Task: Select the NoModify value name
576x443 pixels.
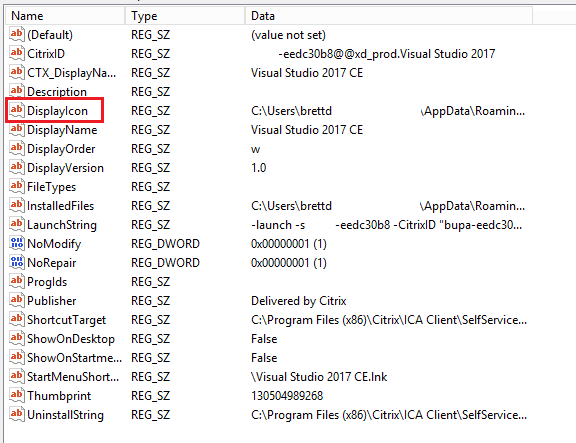Action: click(x=54, y=244)
